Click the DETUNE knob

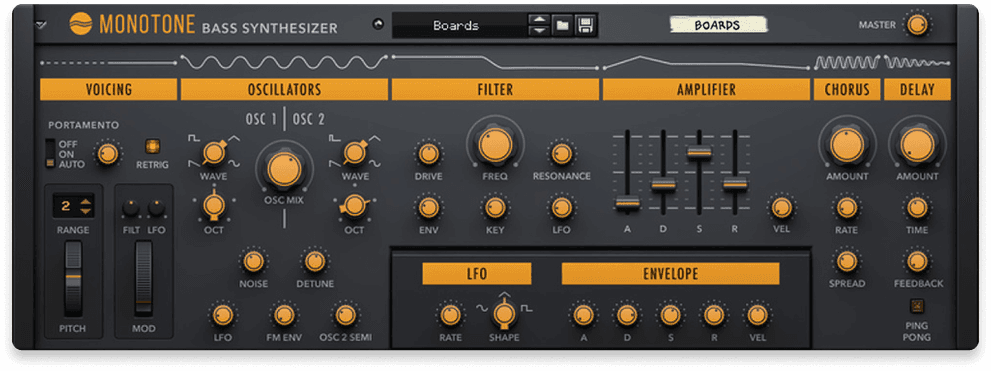(315, 261)
